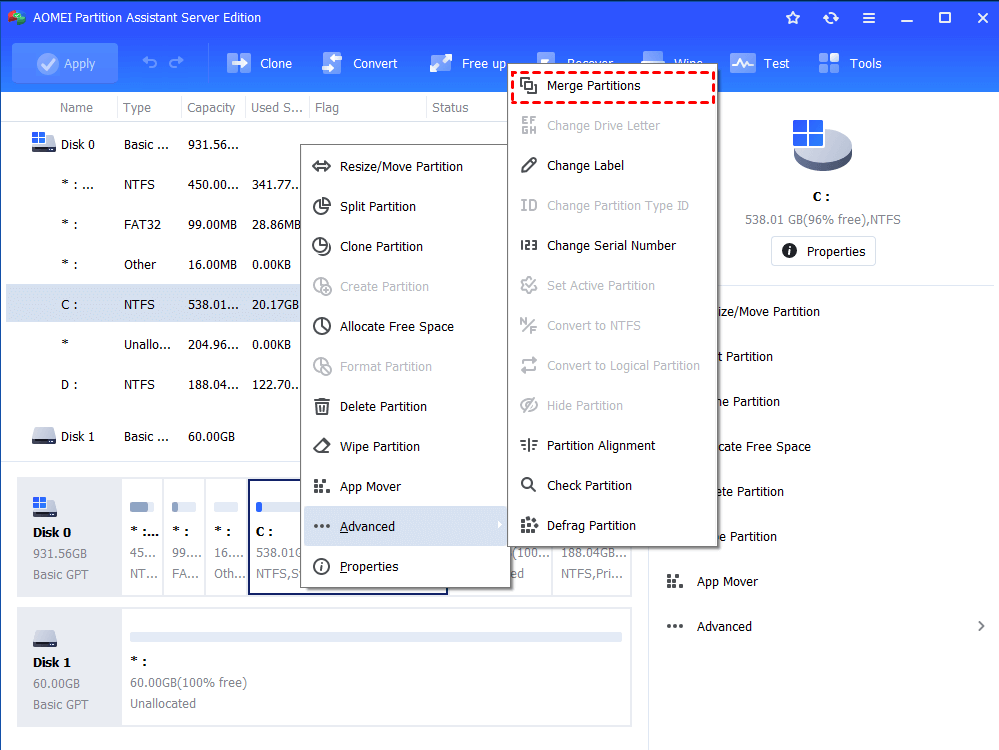999x750 pixels.
Task: Click the Change Label pencil icon
Action: coord(529,166)
